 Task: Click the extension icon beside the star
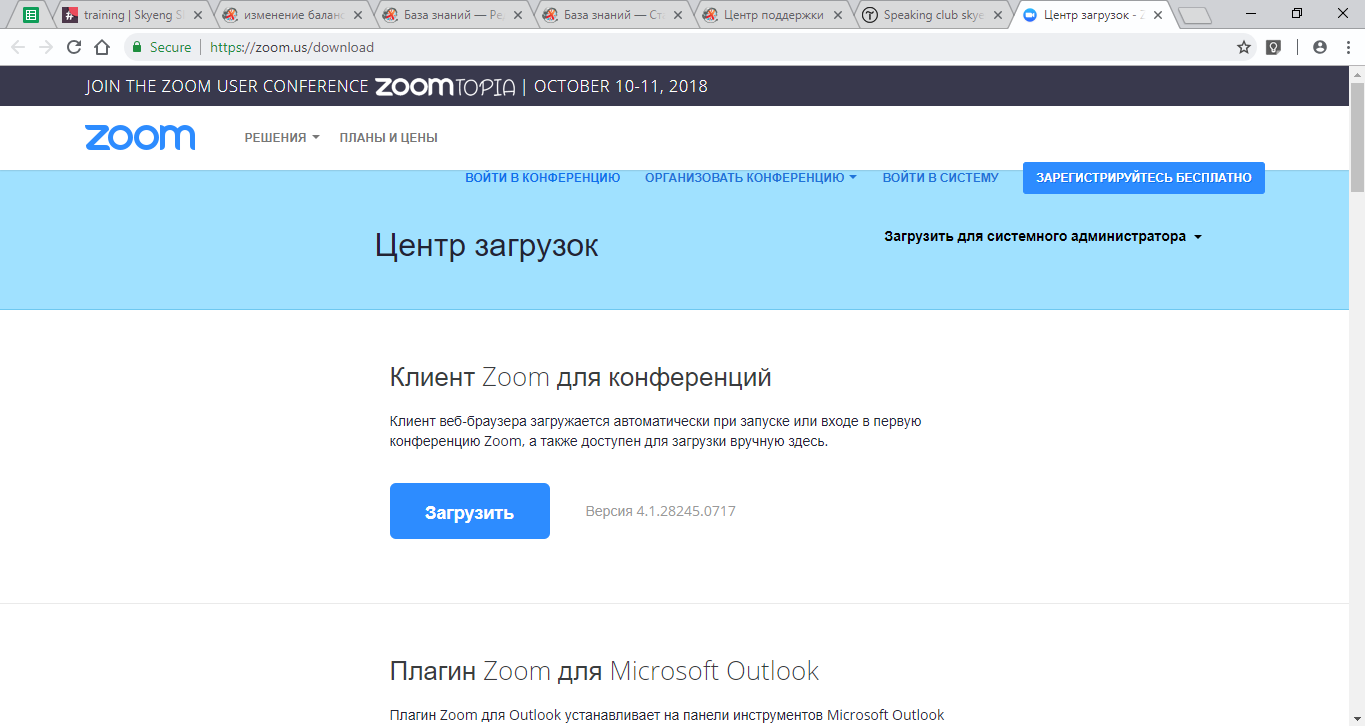tap(1273, 47)
